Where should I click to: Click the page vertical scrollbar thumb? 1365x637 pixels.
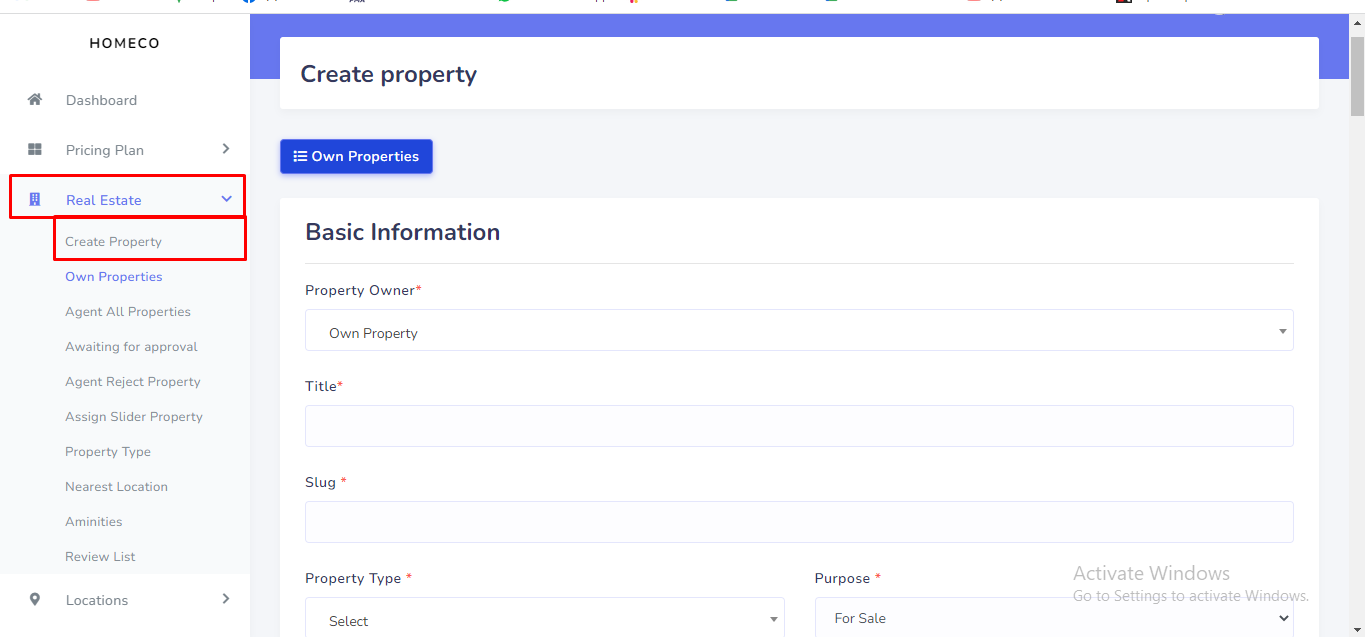(1357, 75)
